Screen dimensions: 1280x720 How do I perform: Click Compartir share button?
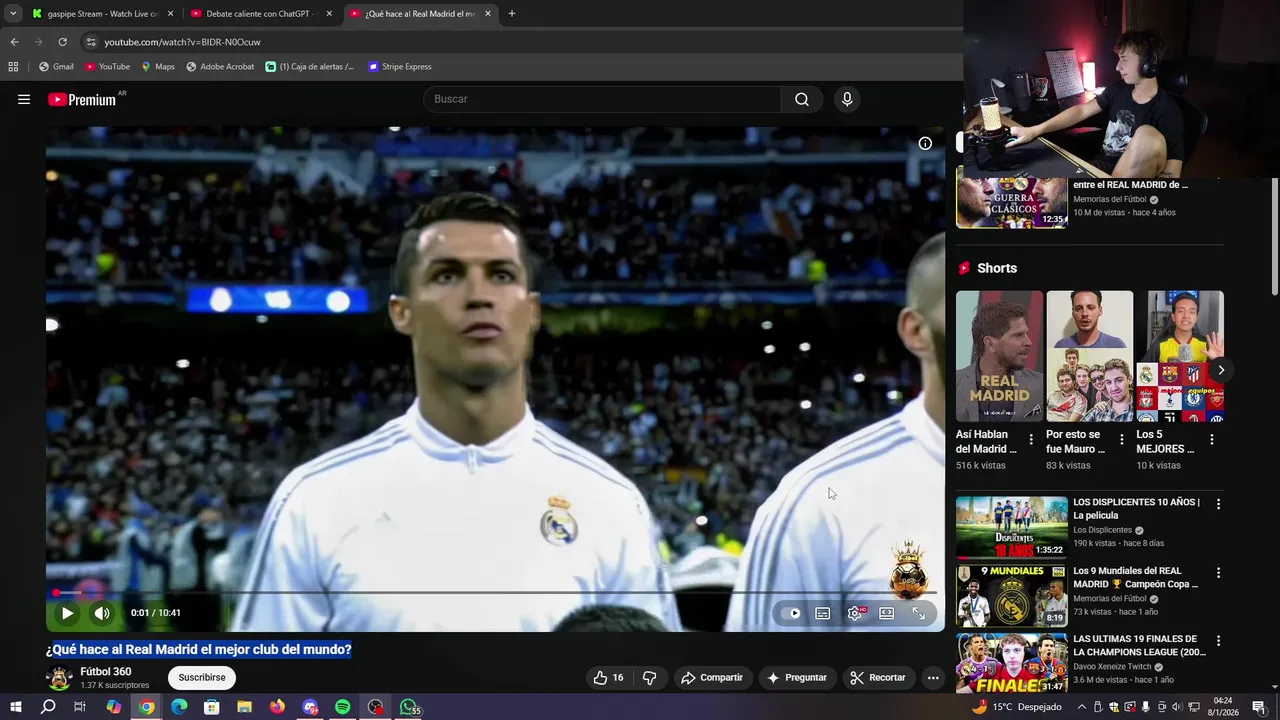pyautogui.click(x=712, y=677)
